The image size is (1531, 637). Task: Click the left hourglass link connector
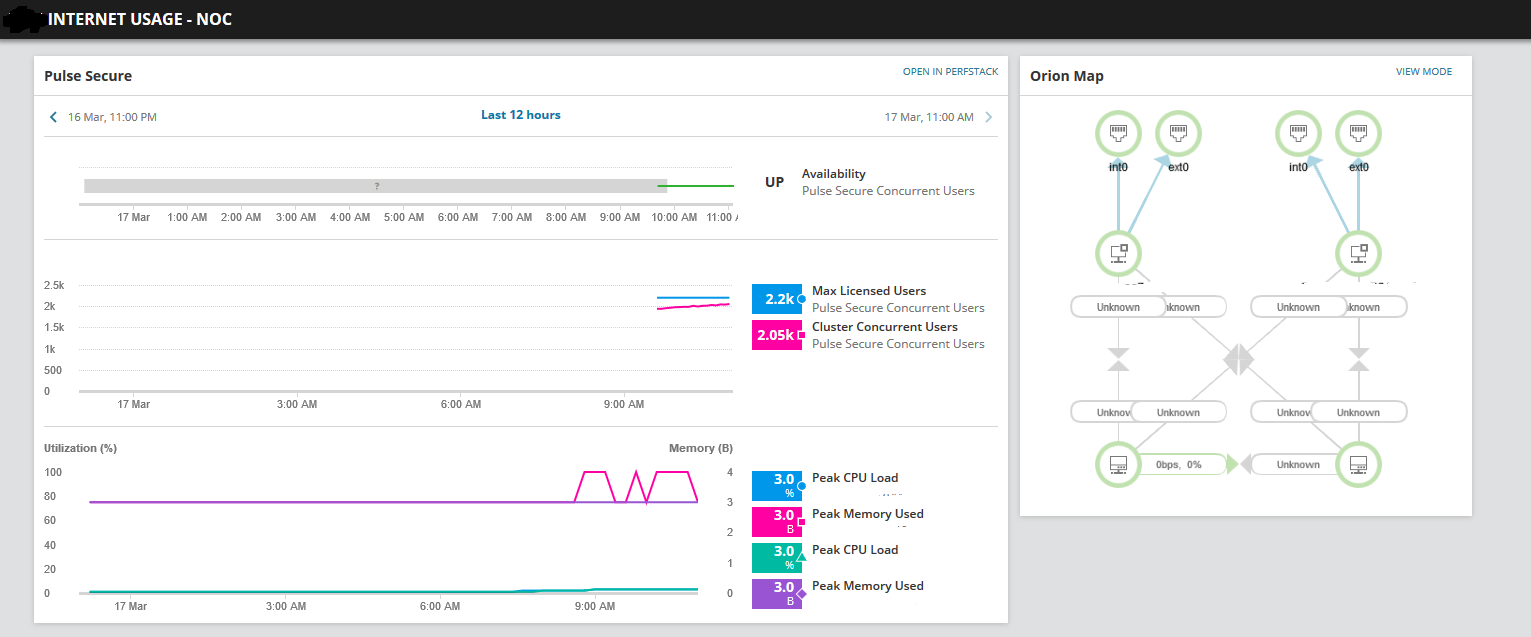(x=1118, y=359)
